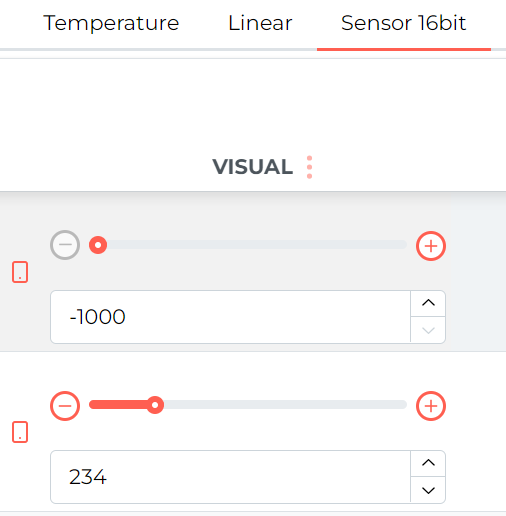Click the down chevron of the -1000 field

(428, 330)
